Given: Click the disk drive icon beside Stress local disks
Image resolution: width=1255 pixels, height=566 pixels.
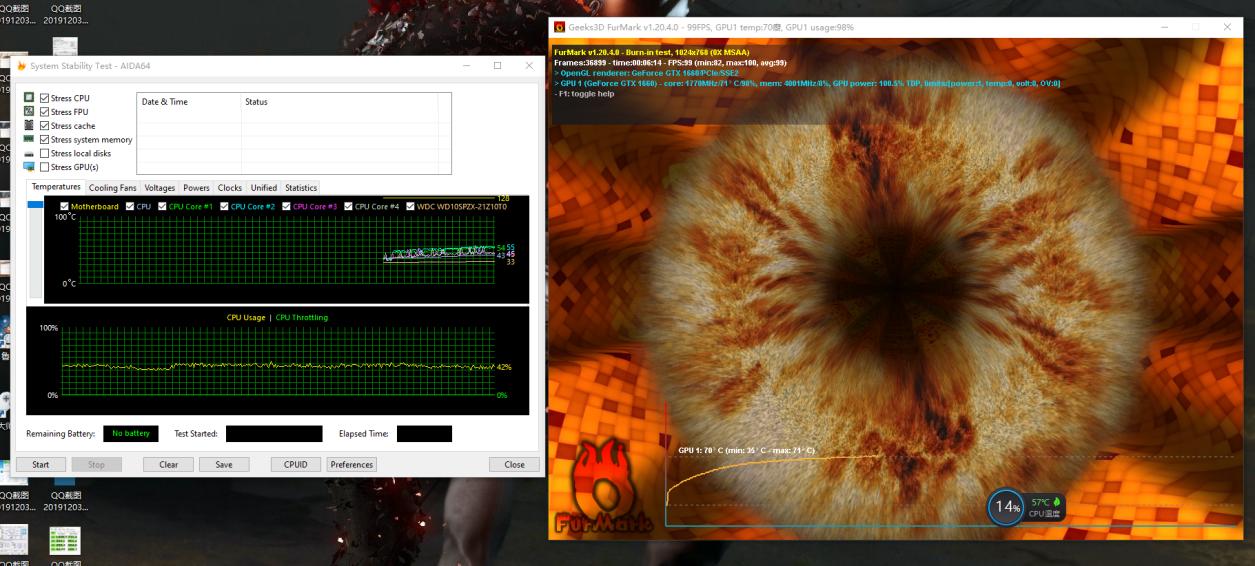Looking at the screenshot, I should point(29,154).
